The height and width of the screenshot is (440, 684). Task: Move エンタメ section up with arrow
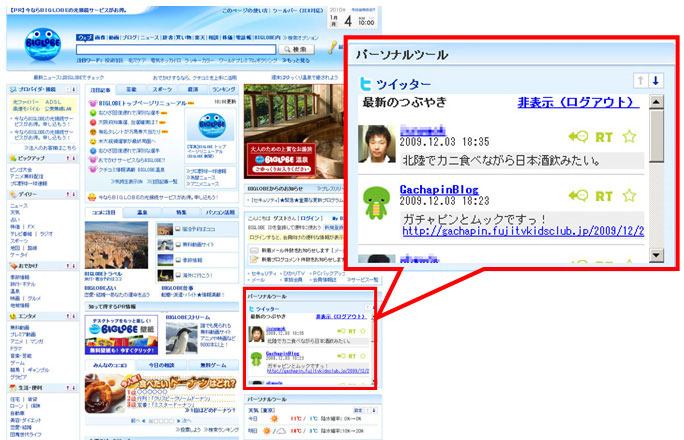click(x=68, y=316)
